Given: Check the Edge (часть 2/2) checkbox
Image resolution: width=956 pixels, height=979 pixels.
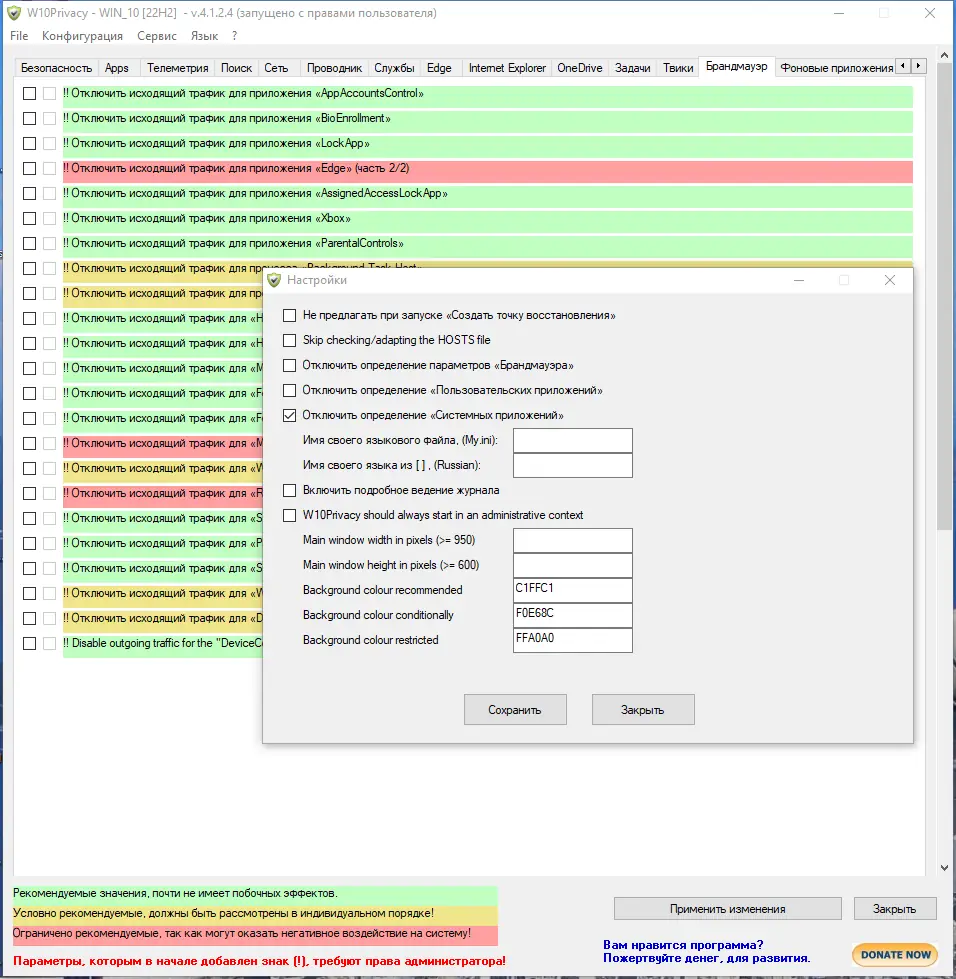Looking at the screenshot, I should tap(29, 169).
